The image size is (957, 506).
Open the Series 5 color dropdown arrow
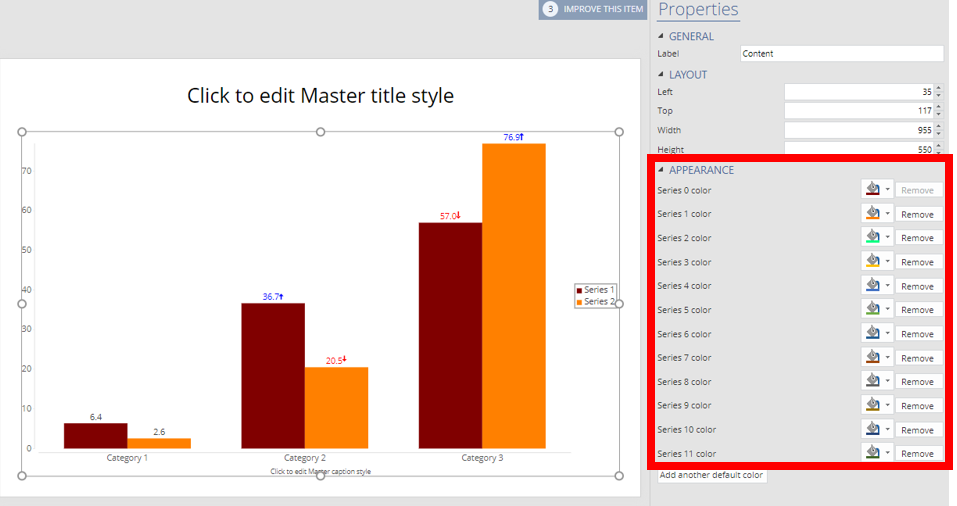point(887,310)
